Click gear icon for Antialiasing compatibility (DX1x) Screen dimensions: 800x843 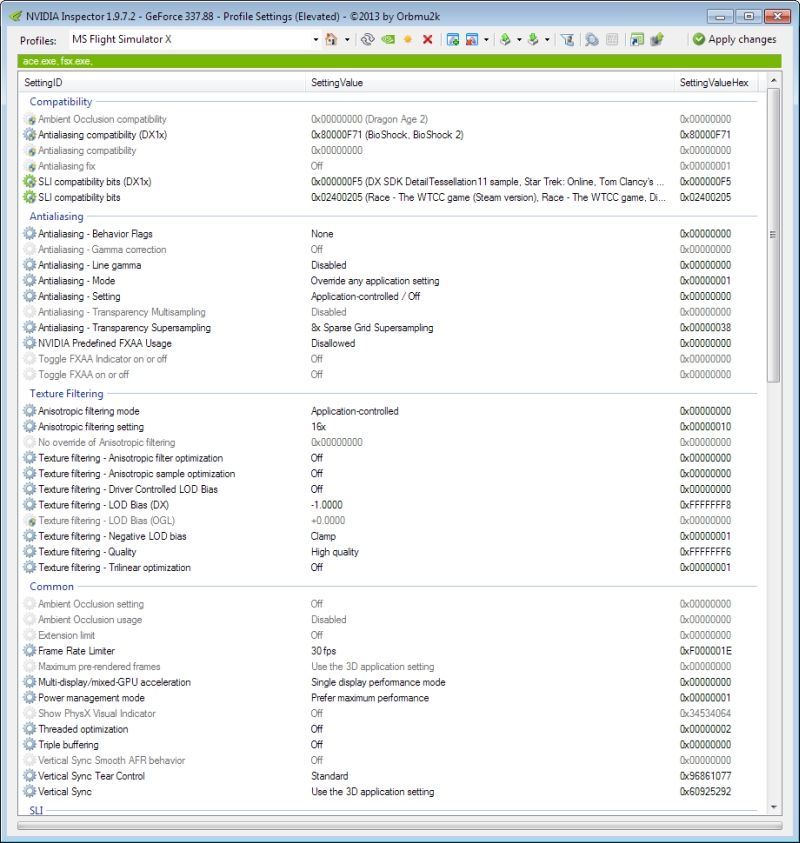[30, 134]
